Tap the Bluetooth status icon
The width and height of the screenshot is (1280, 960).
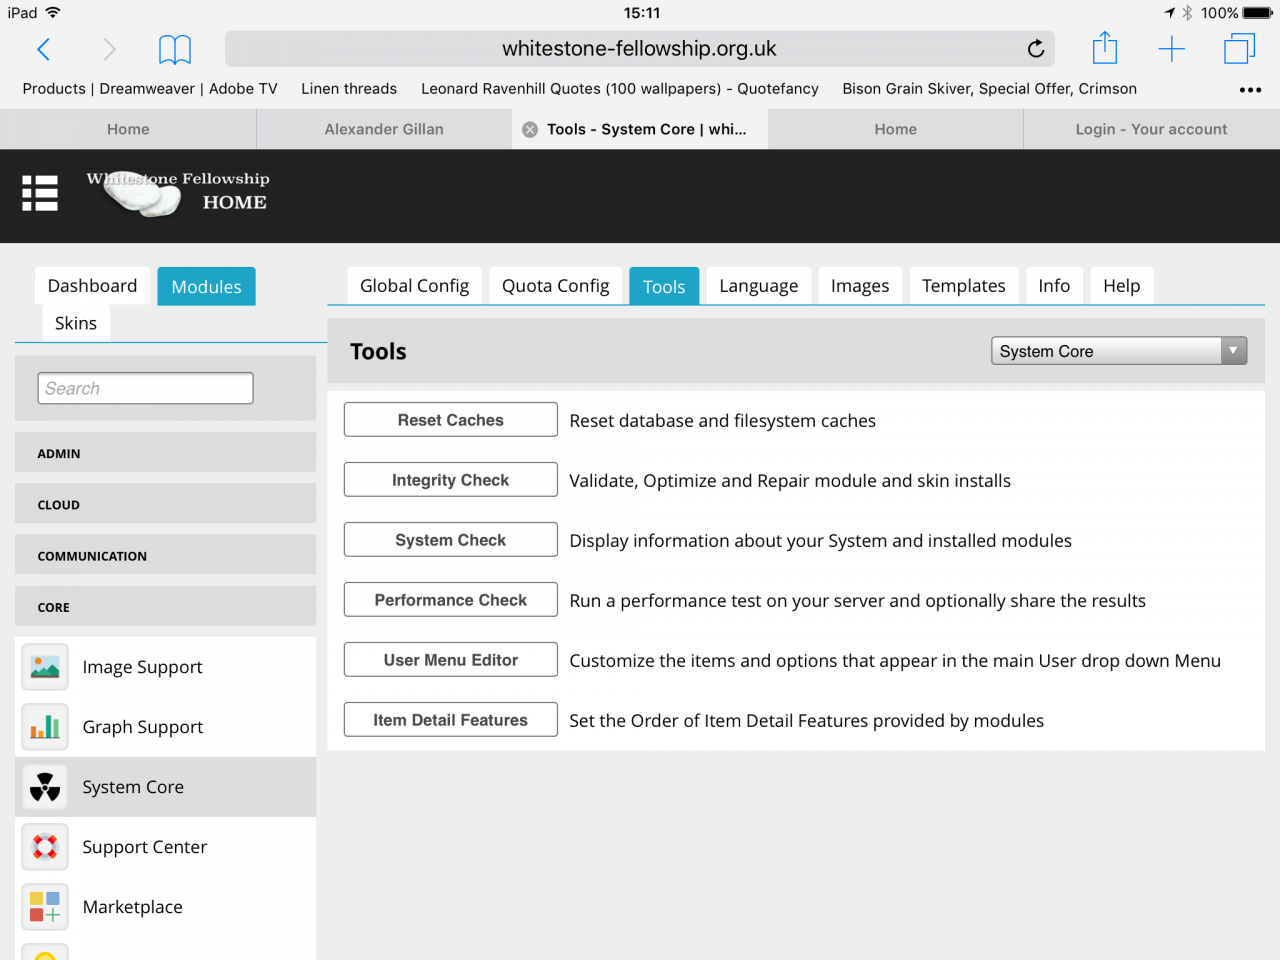pos(1187,13)
